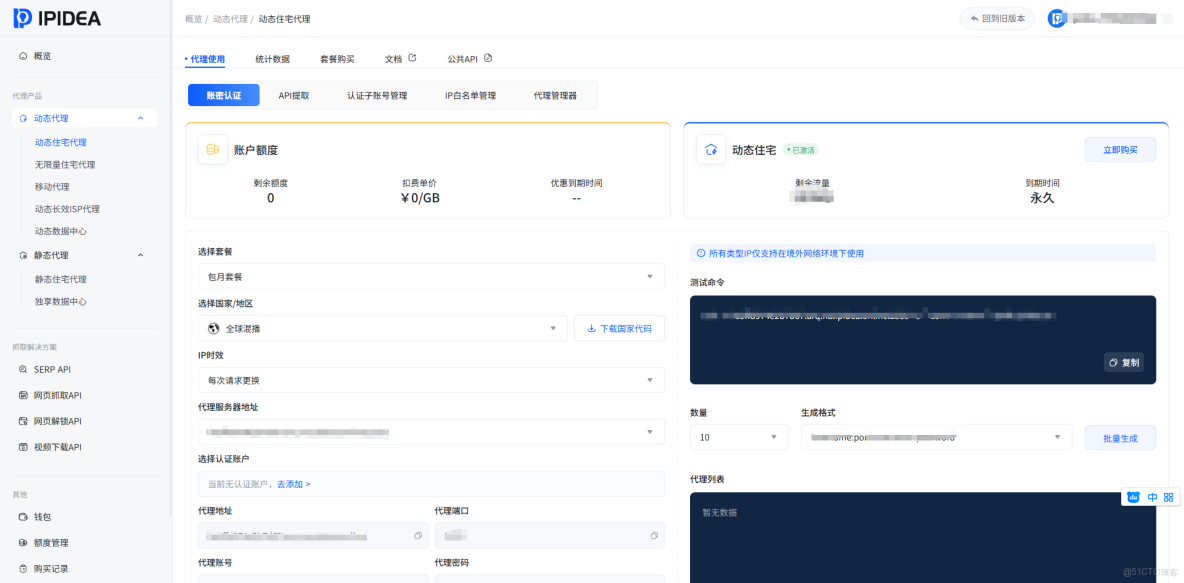
Task: Open the 购买记录 purchase history icon
Action: pos(24,568)
